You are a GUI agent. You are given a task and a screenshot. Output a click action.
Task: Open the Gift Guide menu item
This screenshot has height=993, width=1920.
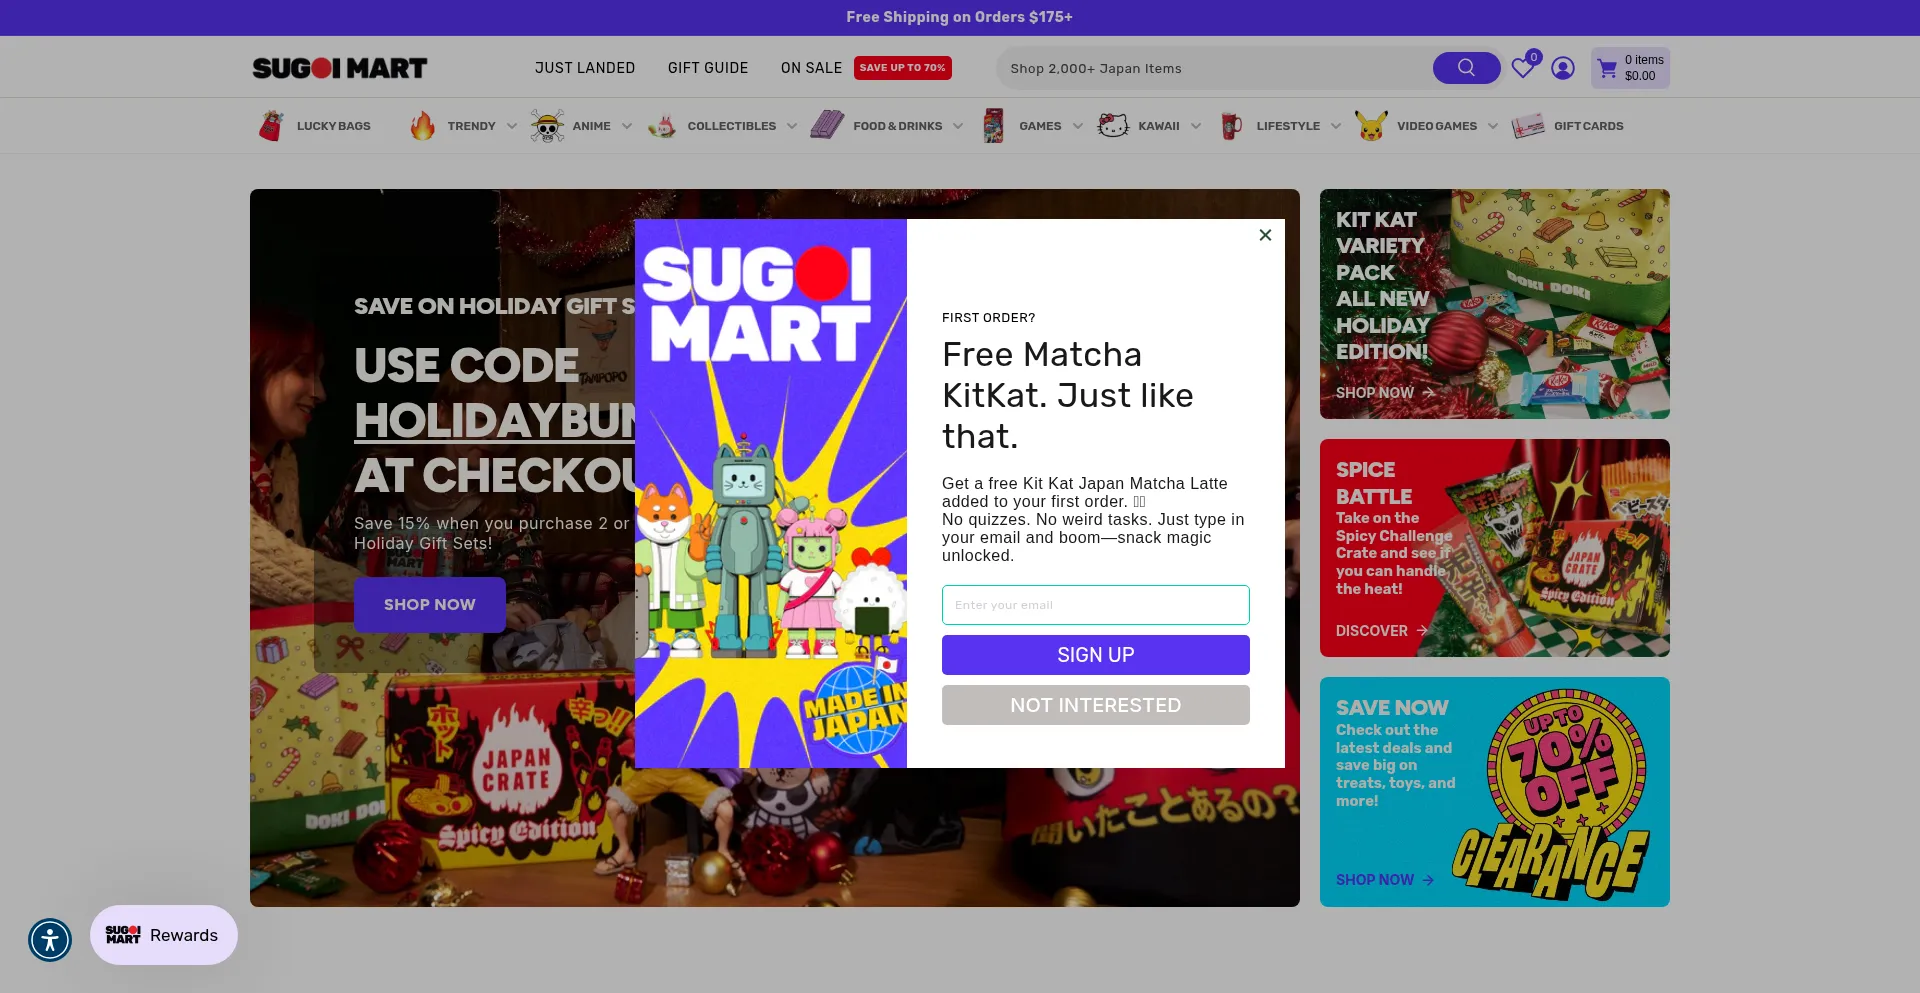pos(708,68)
